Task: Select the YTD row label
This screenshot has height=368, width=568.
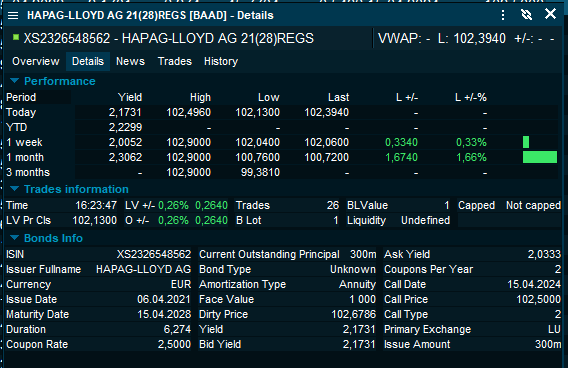Action: [x=17, y=127]
